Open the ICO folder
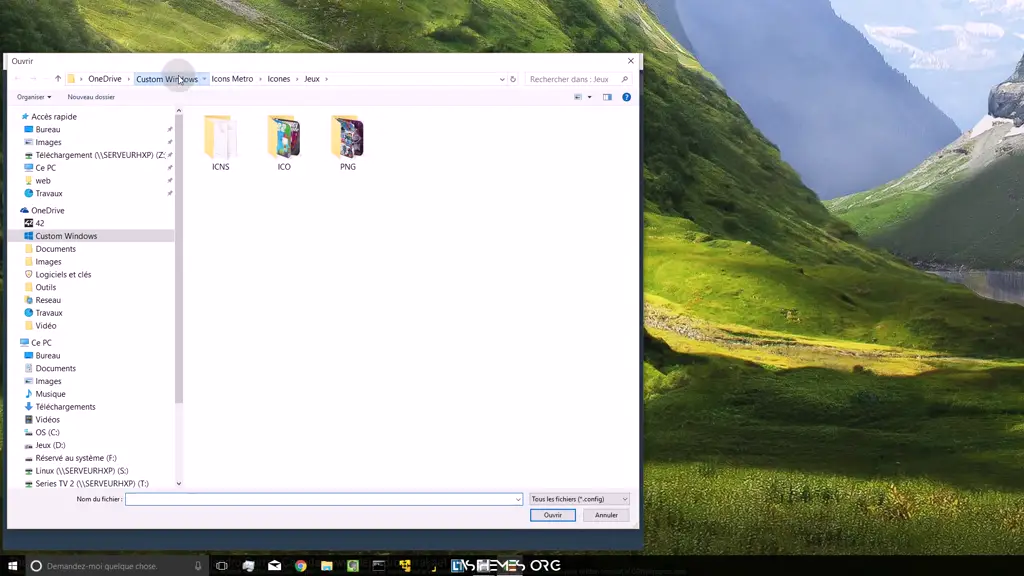1024x576 pixels. coord(284,138)
